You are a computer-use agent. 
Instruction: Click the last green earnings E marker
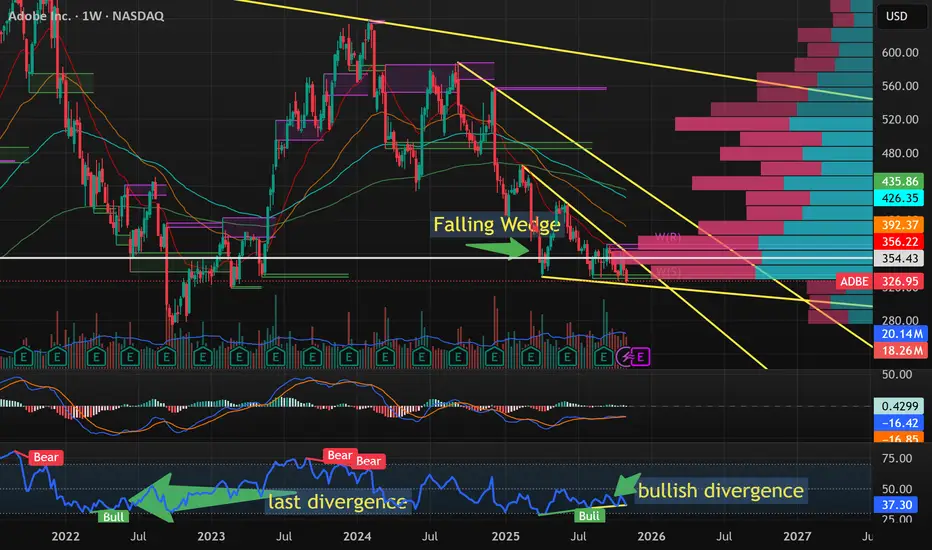click(x=604, y=357)
